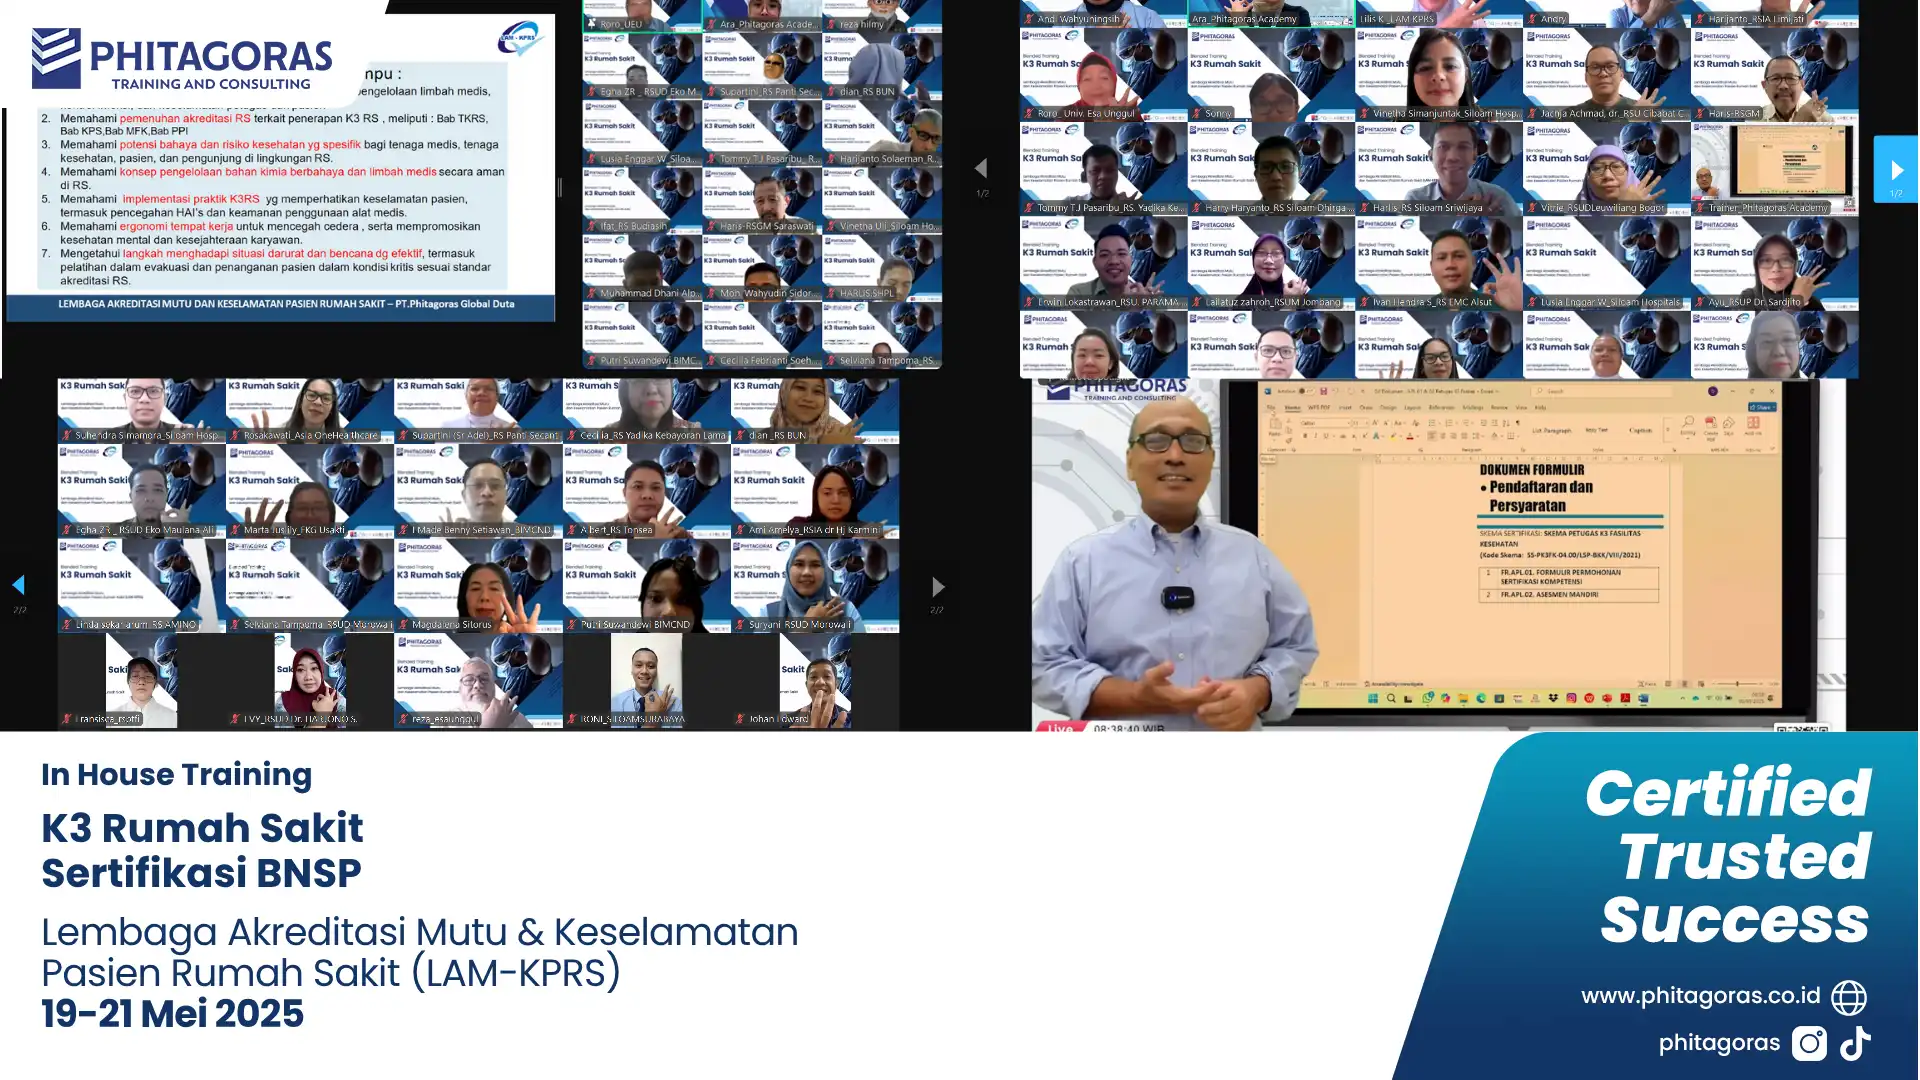Select the Fransisca_rsptfi video tile
Screen dimensions: 1920x1080
click(141, 680)
